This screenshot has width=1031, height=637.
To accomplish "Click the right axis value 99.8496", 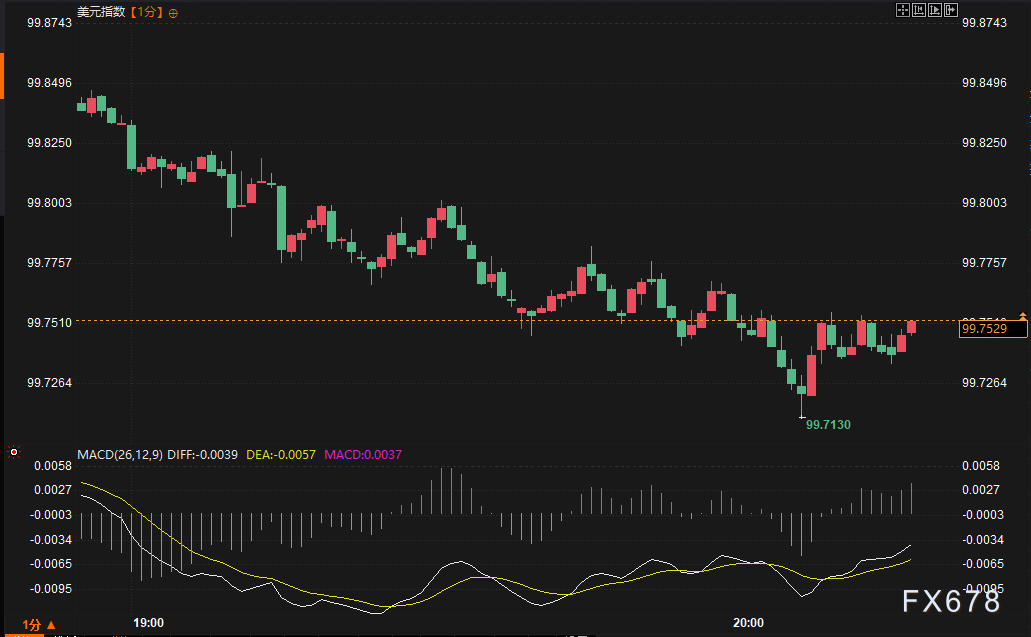I will (984, 83).
